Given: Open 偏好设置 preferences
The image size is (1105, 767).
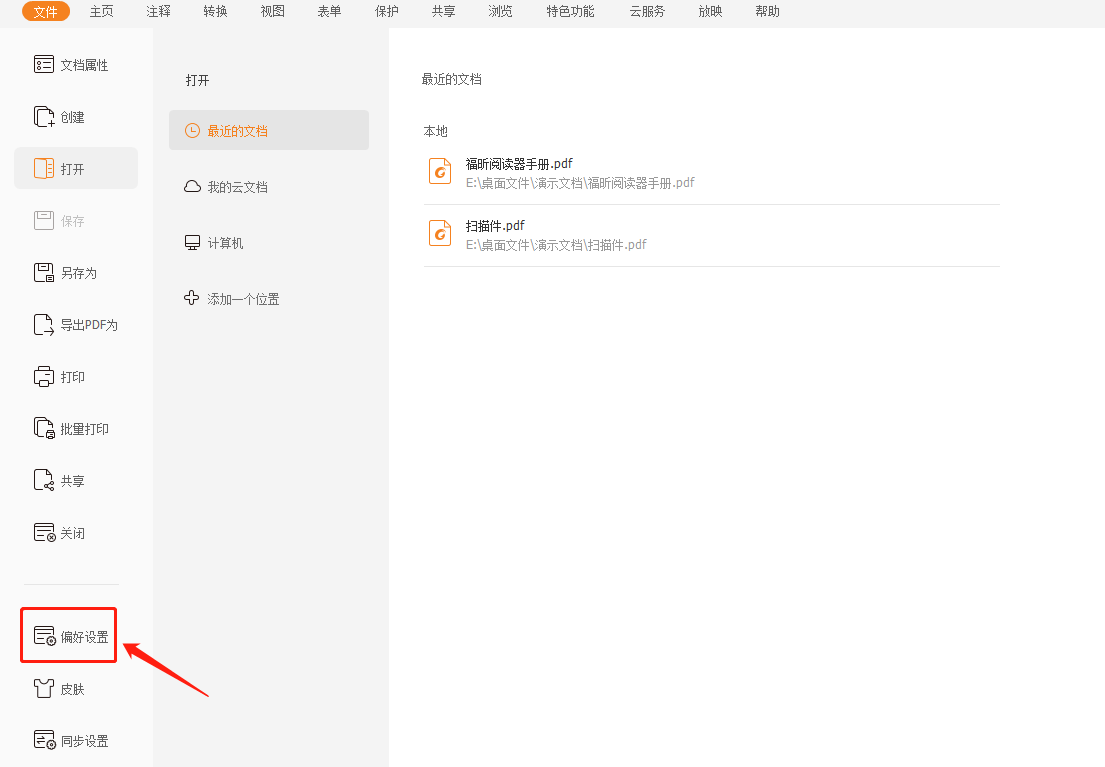Looking at the screenshot, I should pos(70,637).
